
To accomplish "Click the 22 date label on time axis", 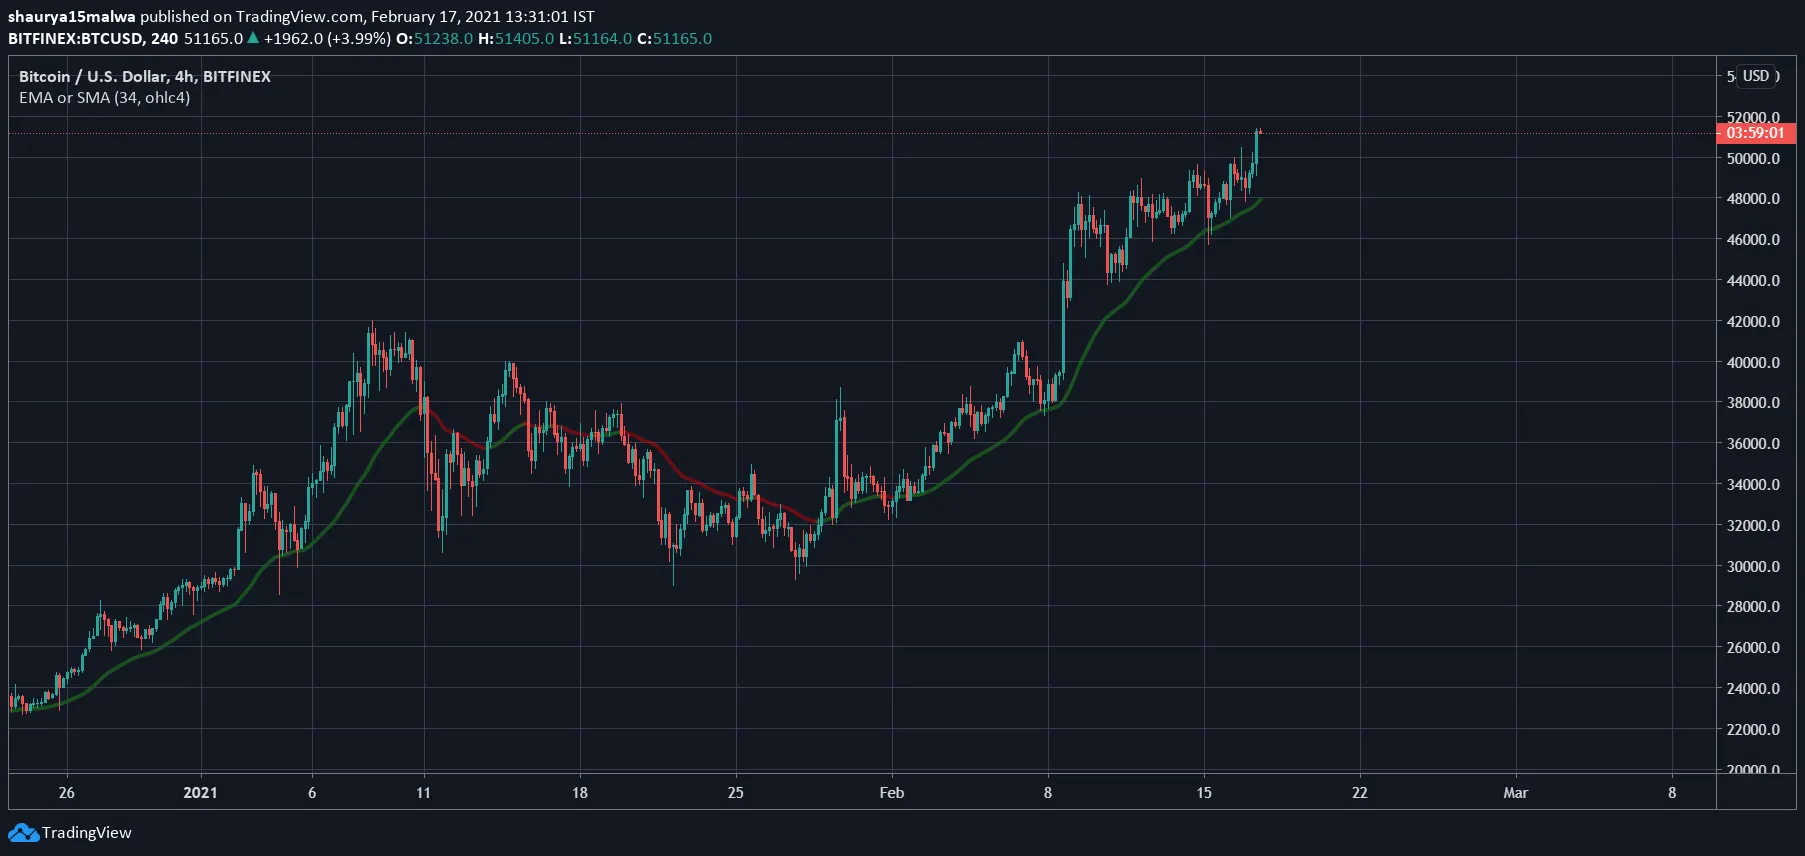I will coord(1359,793).
